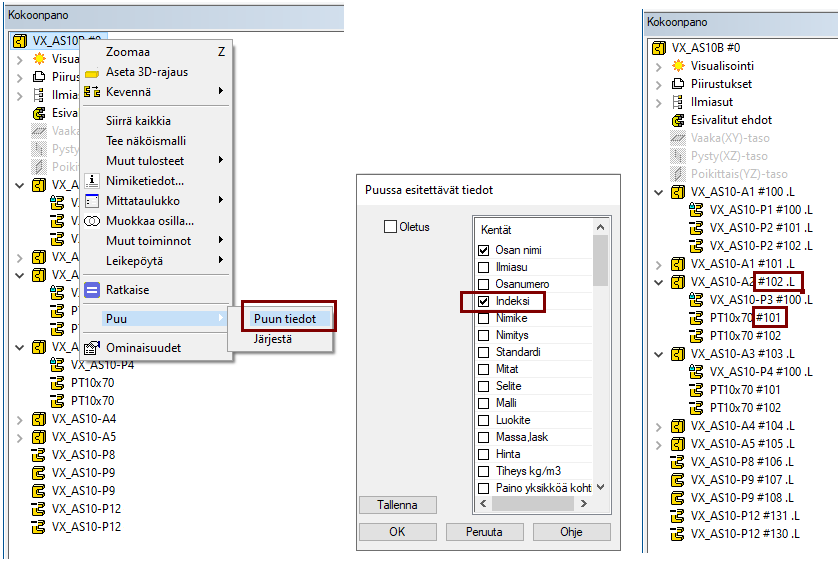This screenshot has height=562, width=838.
Task: Click the Peruuta button
Action: click(485, 532)
